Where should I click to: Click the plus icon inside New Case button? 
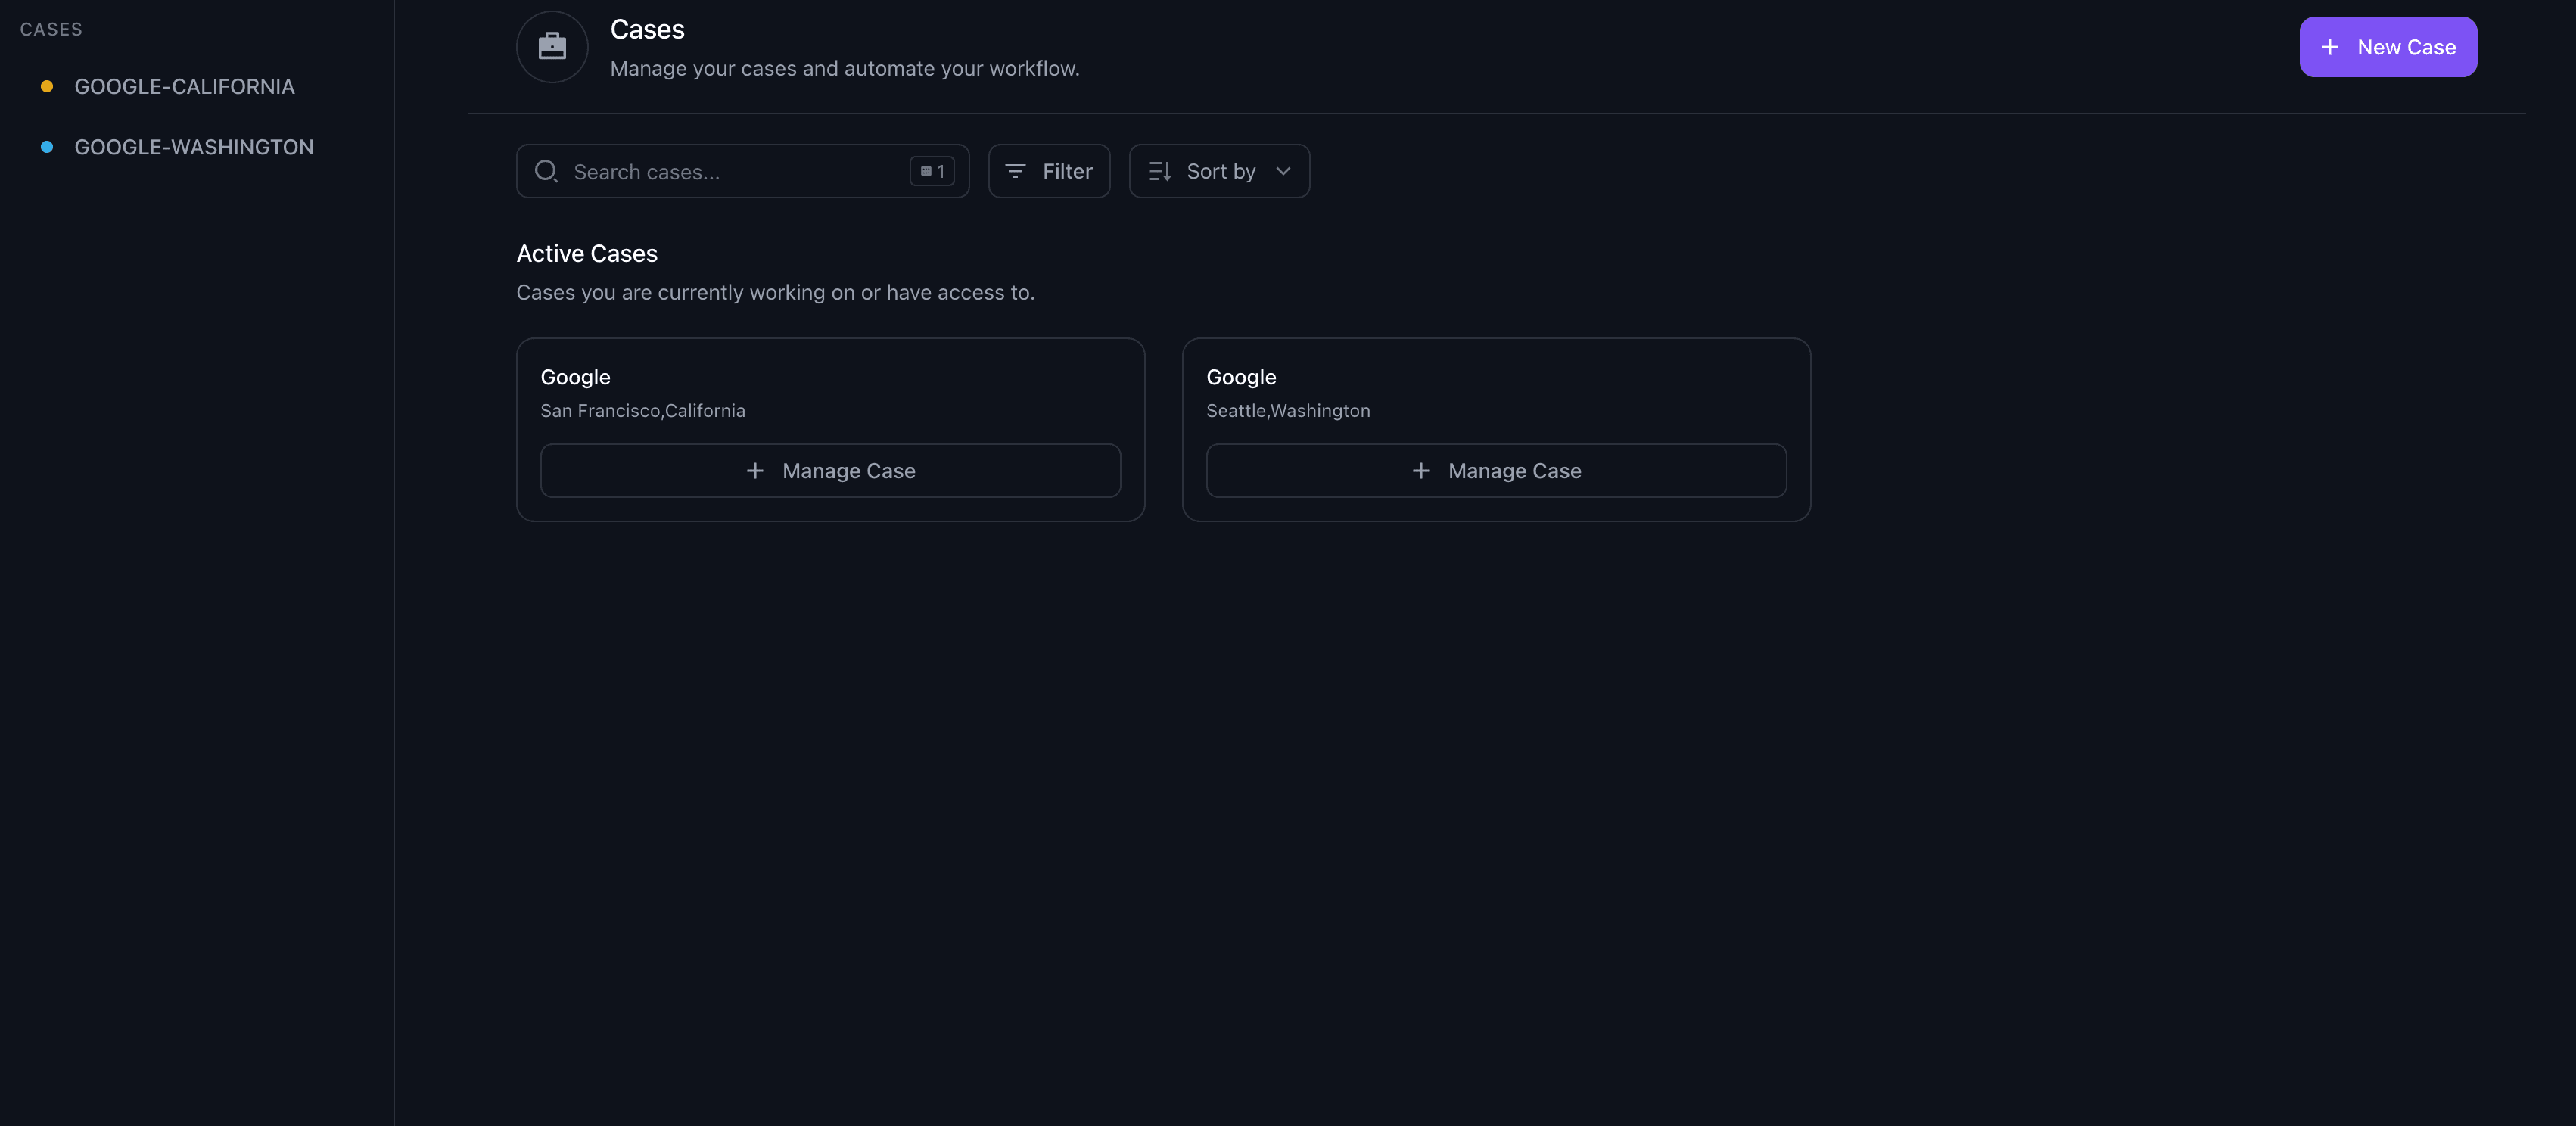[2330, 46]
